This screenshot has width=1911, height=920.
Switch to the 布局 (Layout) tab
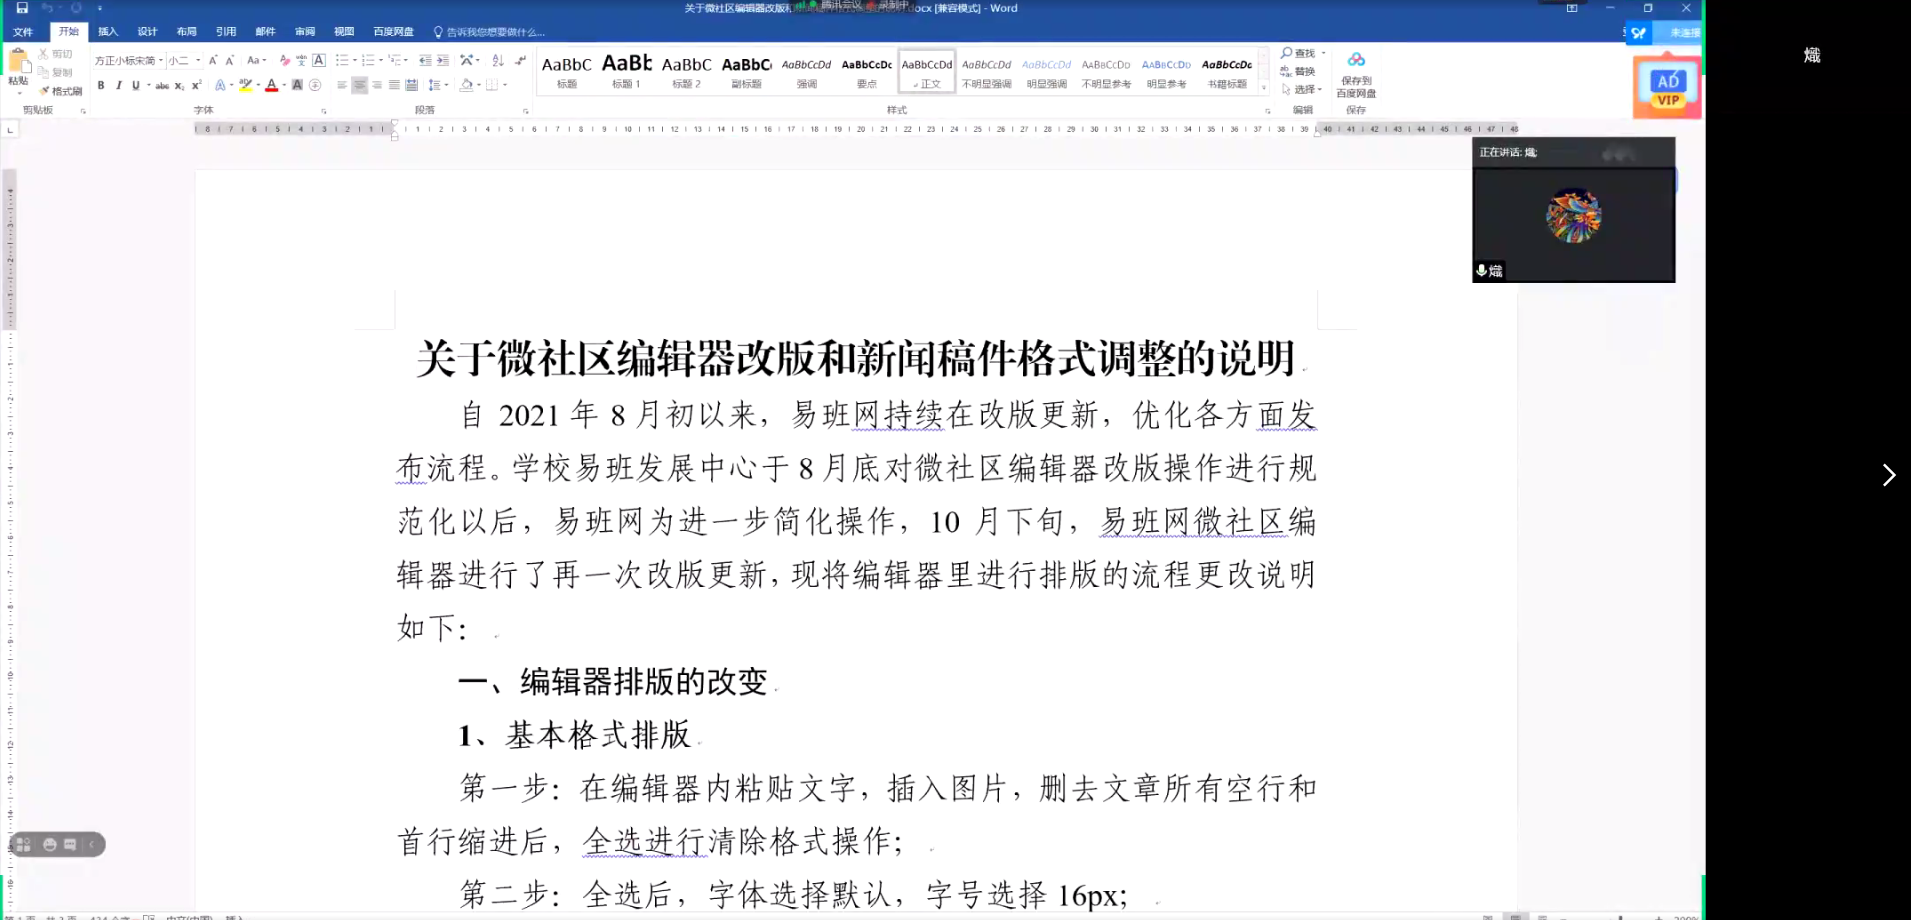(186, 32)
